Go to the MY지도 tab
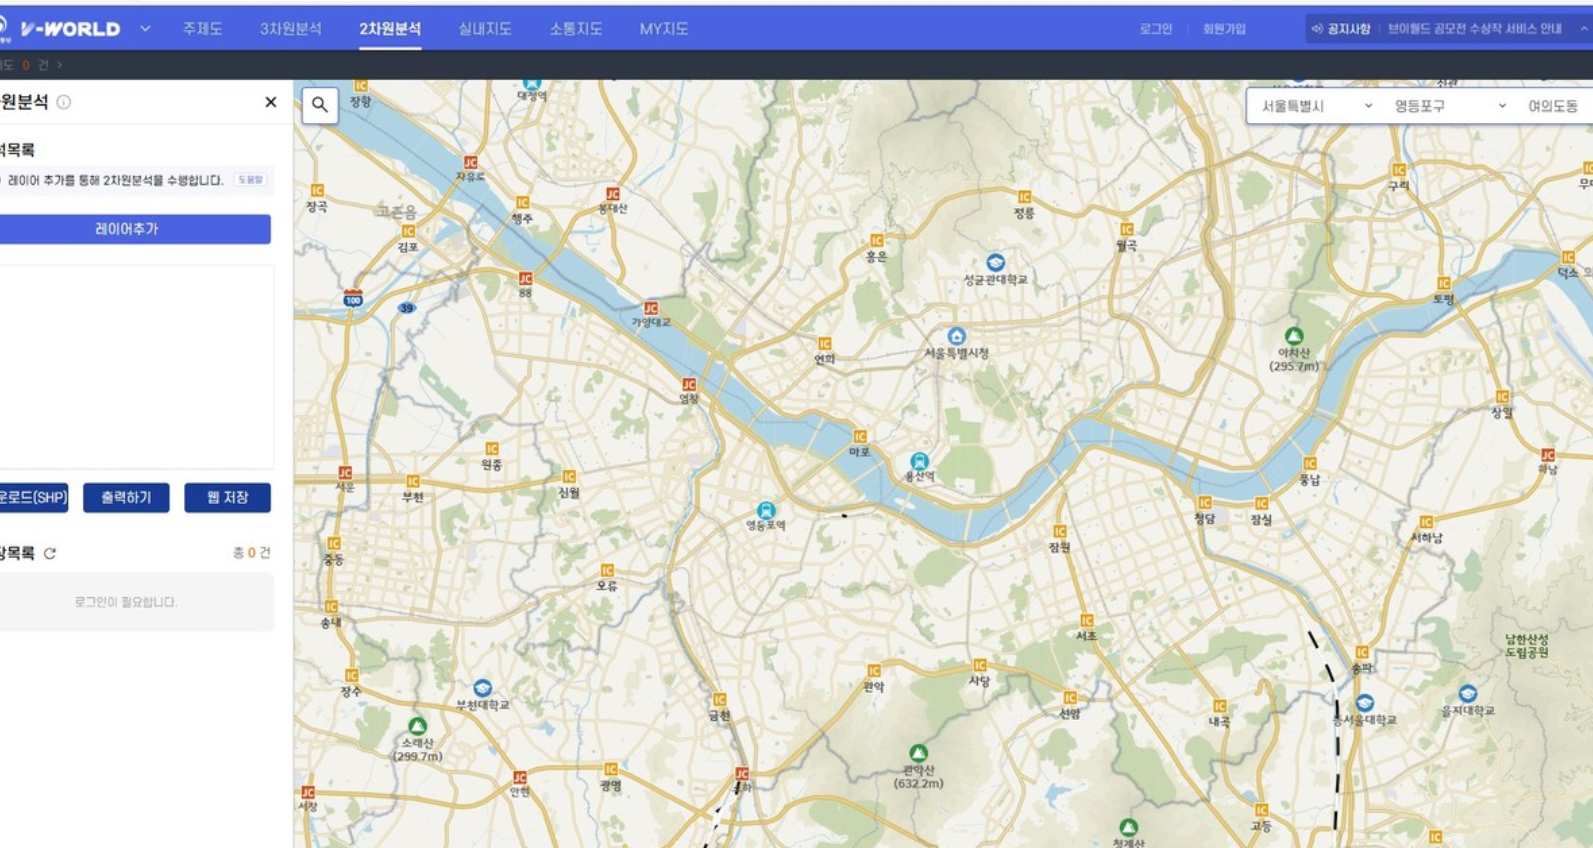The height and width of the screenshot is (848, 1593). [x=664, y=29]
